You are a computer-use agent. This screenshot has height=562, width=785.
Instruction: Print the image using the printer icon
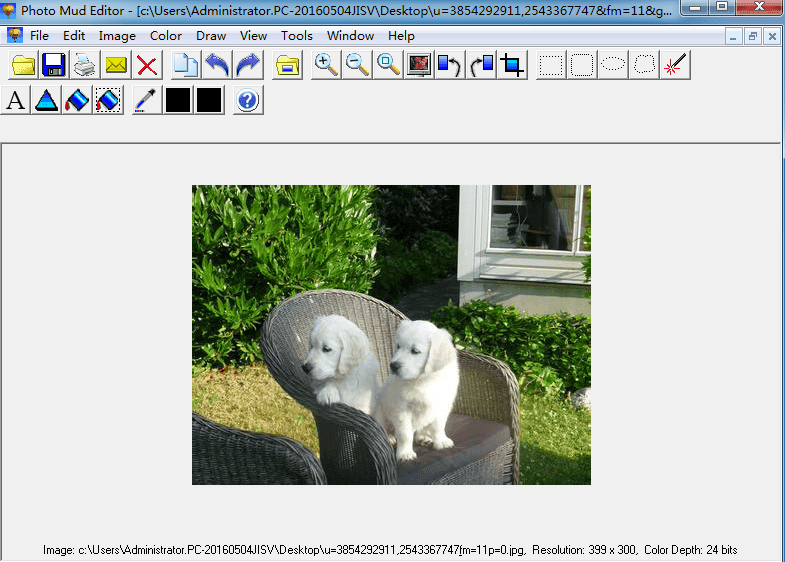pyautogui.click(x=85, y=66)
